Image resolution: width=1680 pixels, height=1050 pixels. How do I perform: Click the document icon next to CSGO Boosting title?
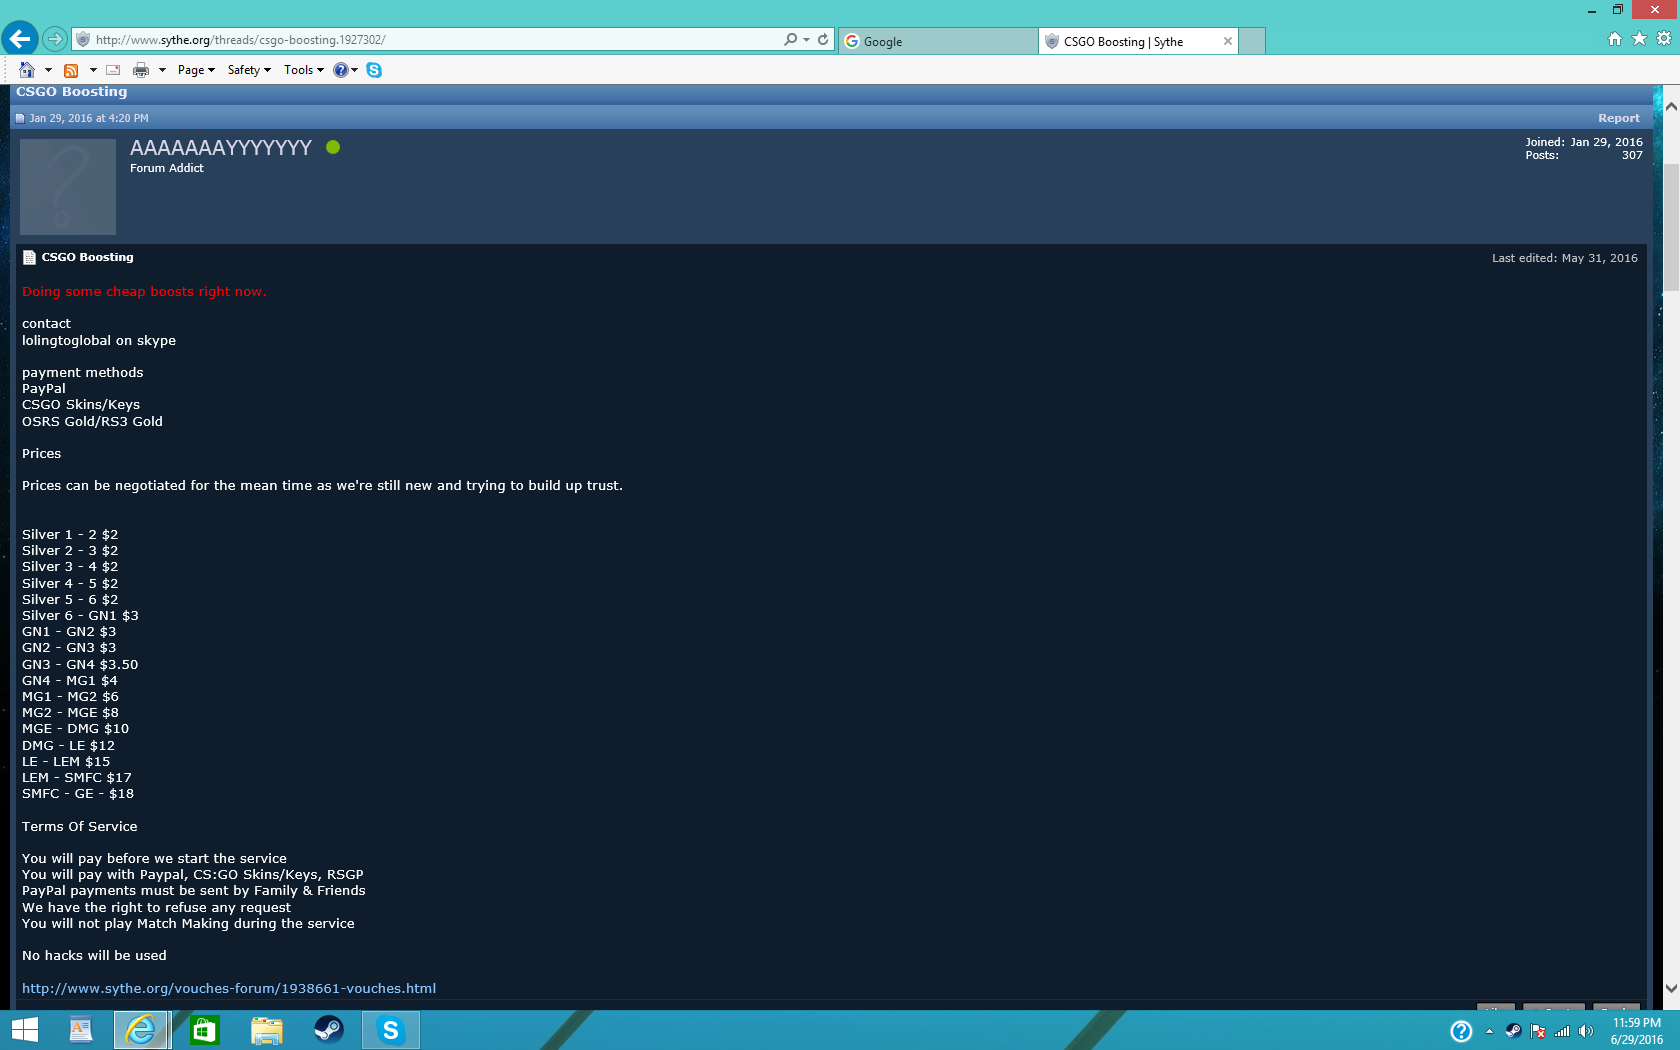(29, 258)
